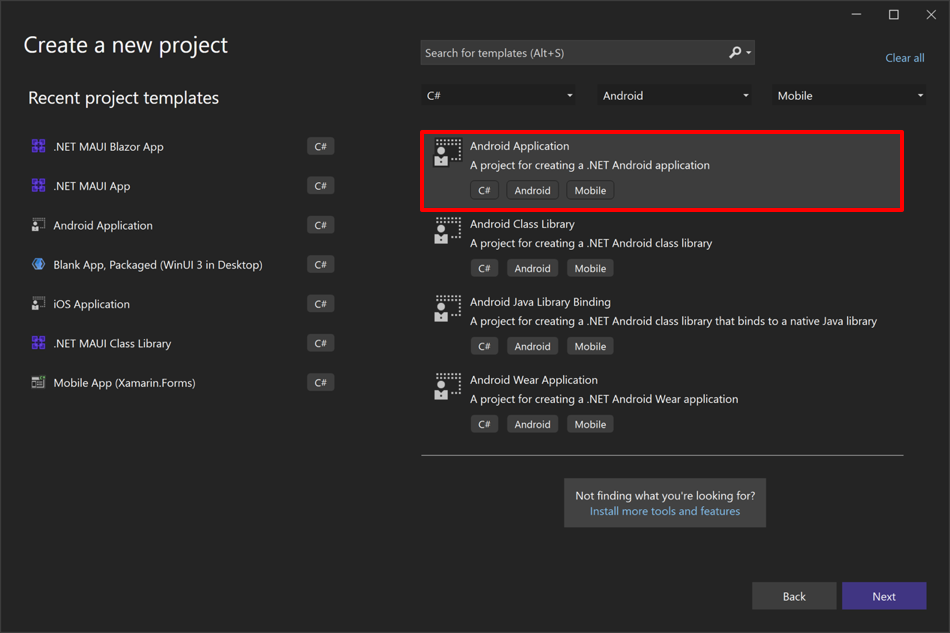
Task: Open the C# language dropdown
Action: (x=500, y=95)
